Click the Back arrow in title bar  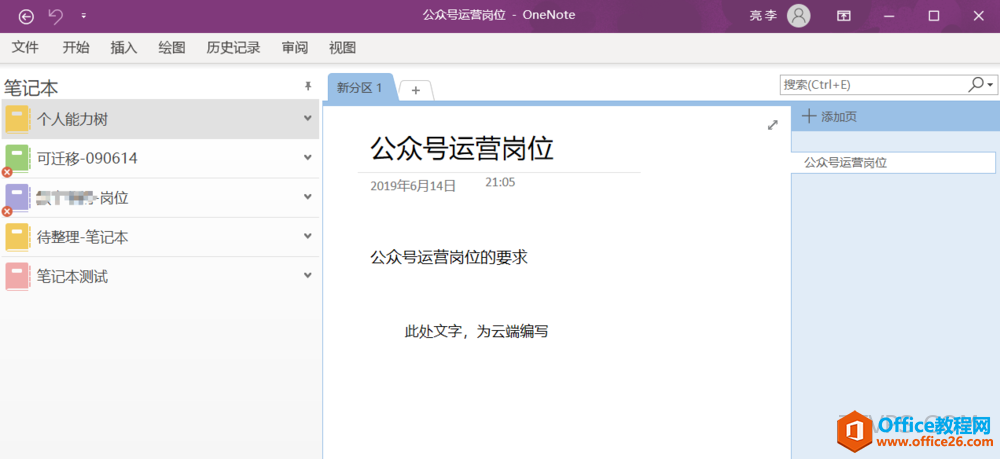click(26, 16)
